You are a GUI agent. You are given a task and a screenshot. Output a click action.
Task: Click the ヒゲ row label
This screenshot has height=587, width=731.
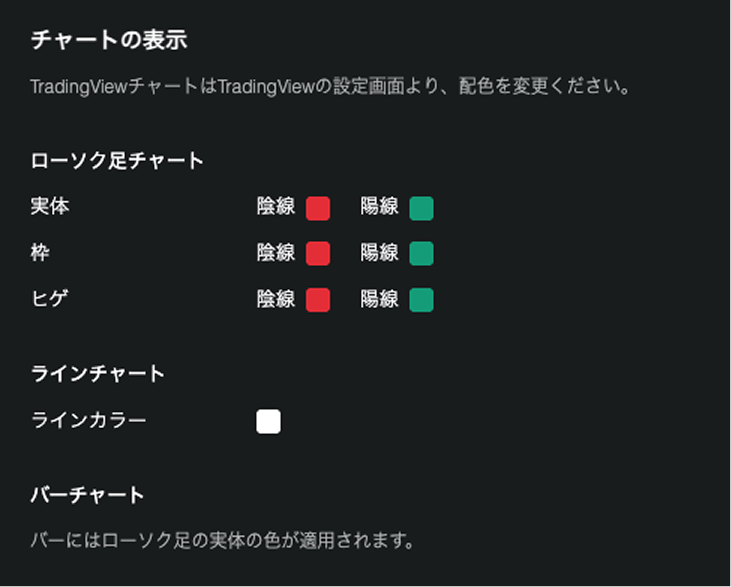50,299
